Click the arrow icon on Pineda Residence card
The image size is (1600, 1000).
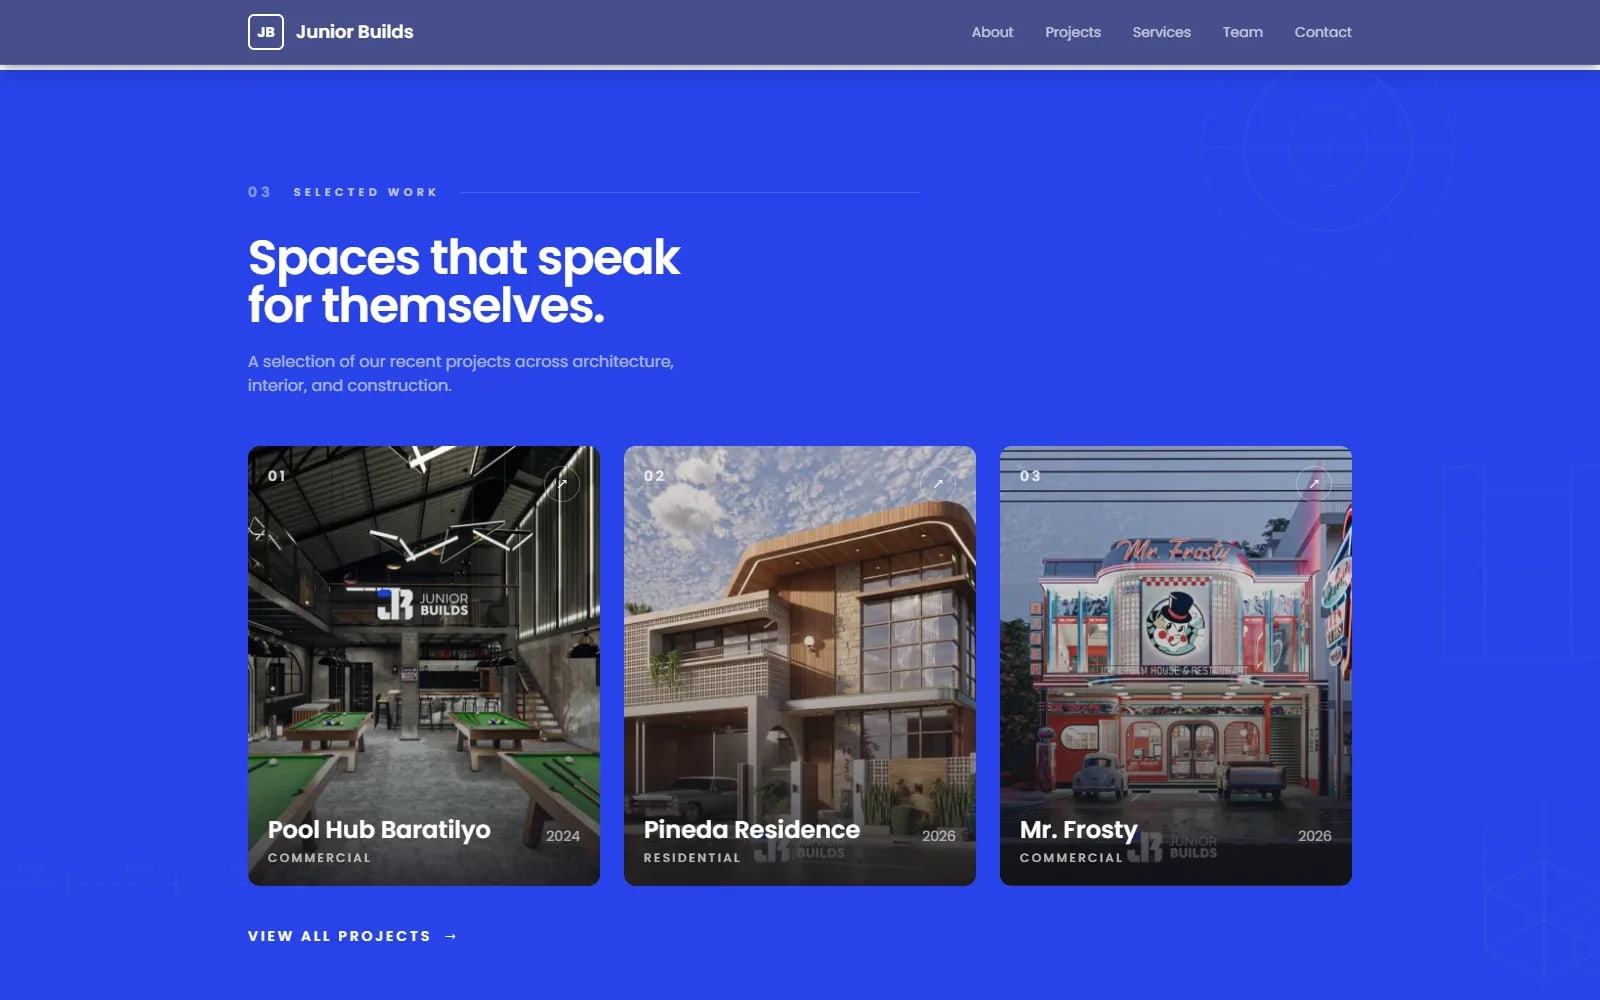coord(938,484)
